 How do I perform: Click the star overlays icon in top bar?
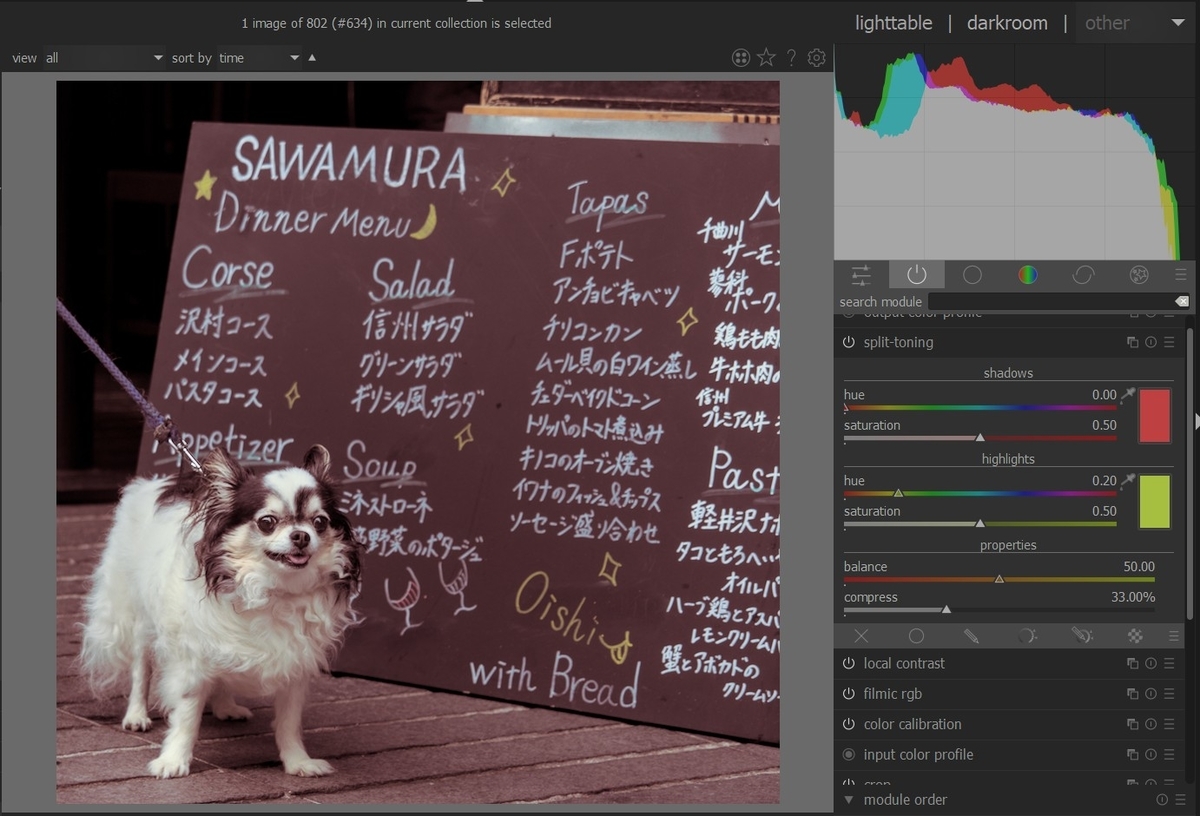click(766, 58)
